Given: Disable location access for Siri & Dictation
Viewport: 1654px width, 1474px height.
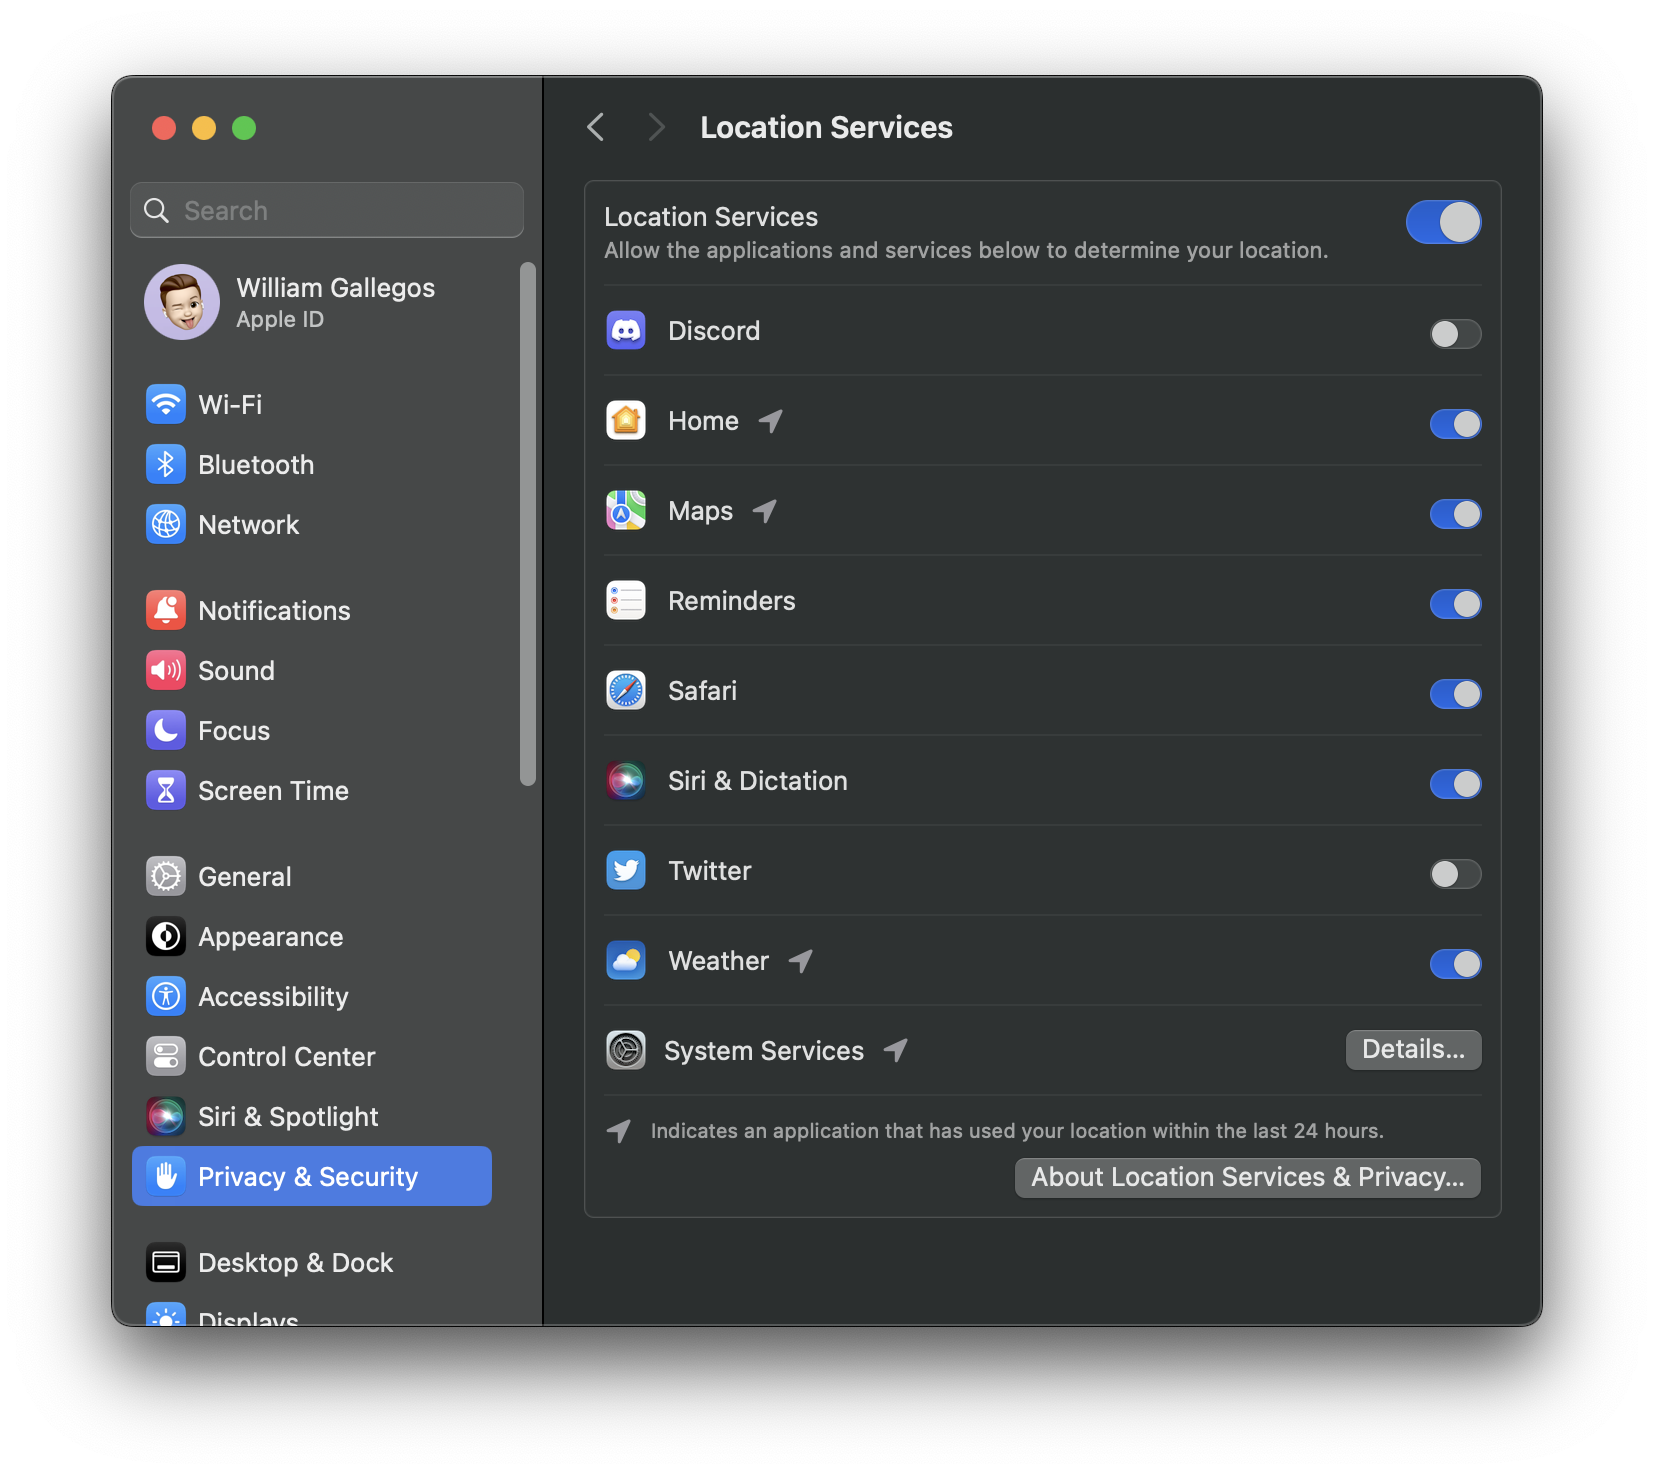Looking at the screenshot, I should coord(1455,784).
